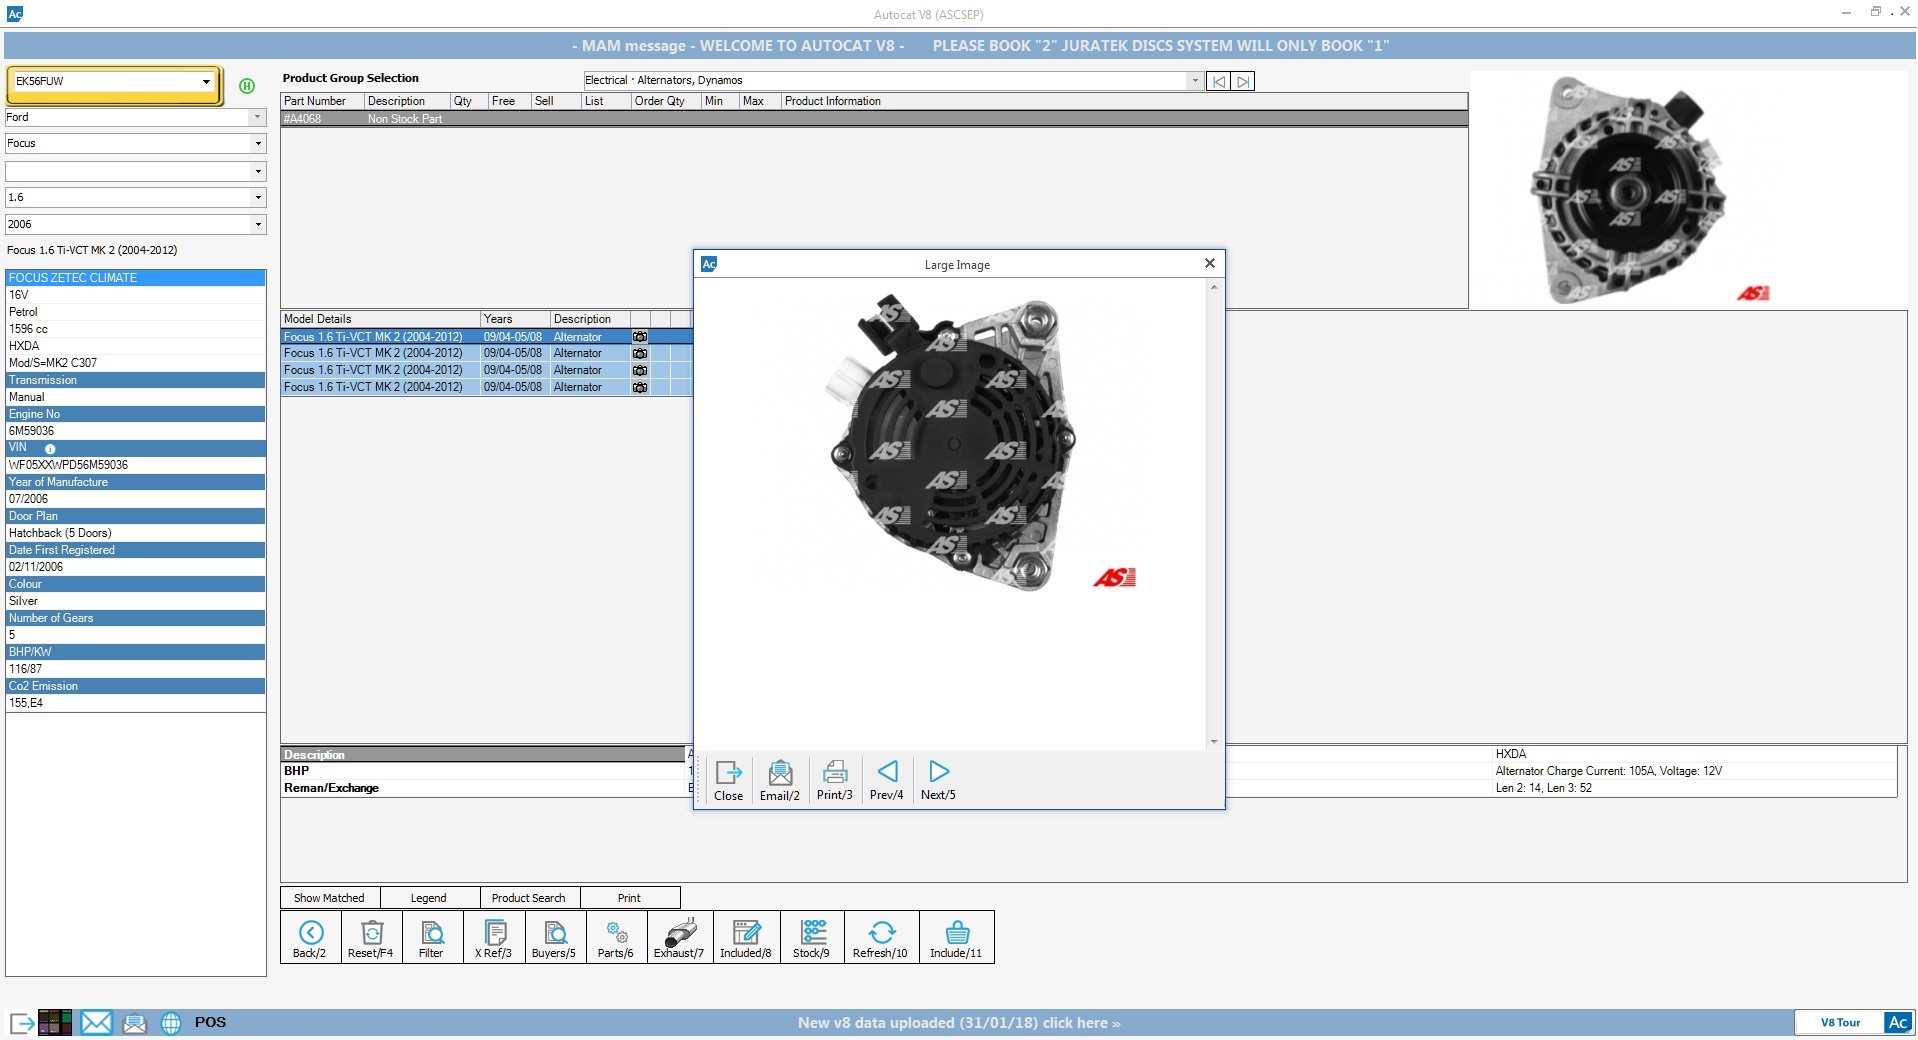Viewport: 1918px width, 1040px height.
Task: Go to next product group
Action: point(1243,81)
